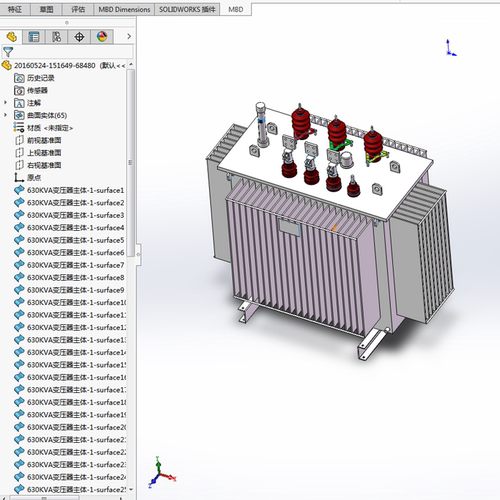Viewport: 500px width, 500px height.
Task: Select the 注解 annotations folder icon
Action: tap(19, 103)
